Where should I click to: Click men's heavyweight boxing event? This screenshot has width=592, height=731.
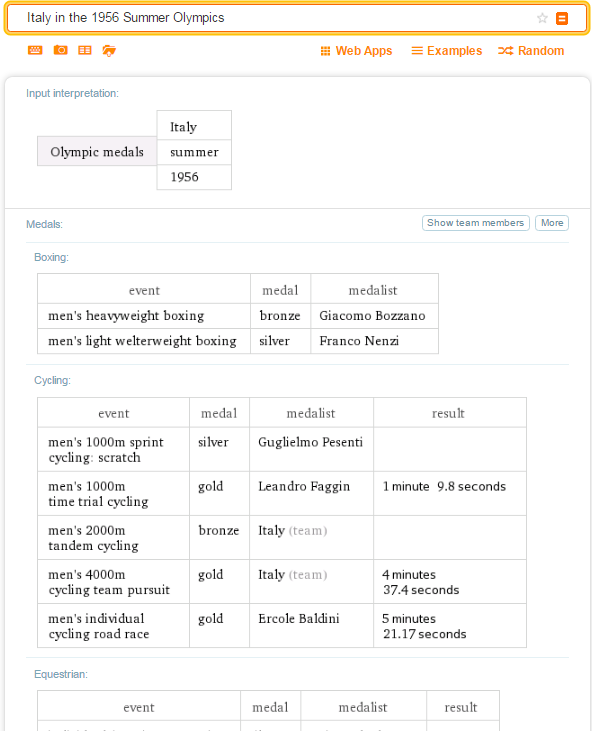click(x=126, y=316)
